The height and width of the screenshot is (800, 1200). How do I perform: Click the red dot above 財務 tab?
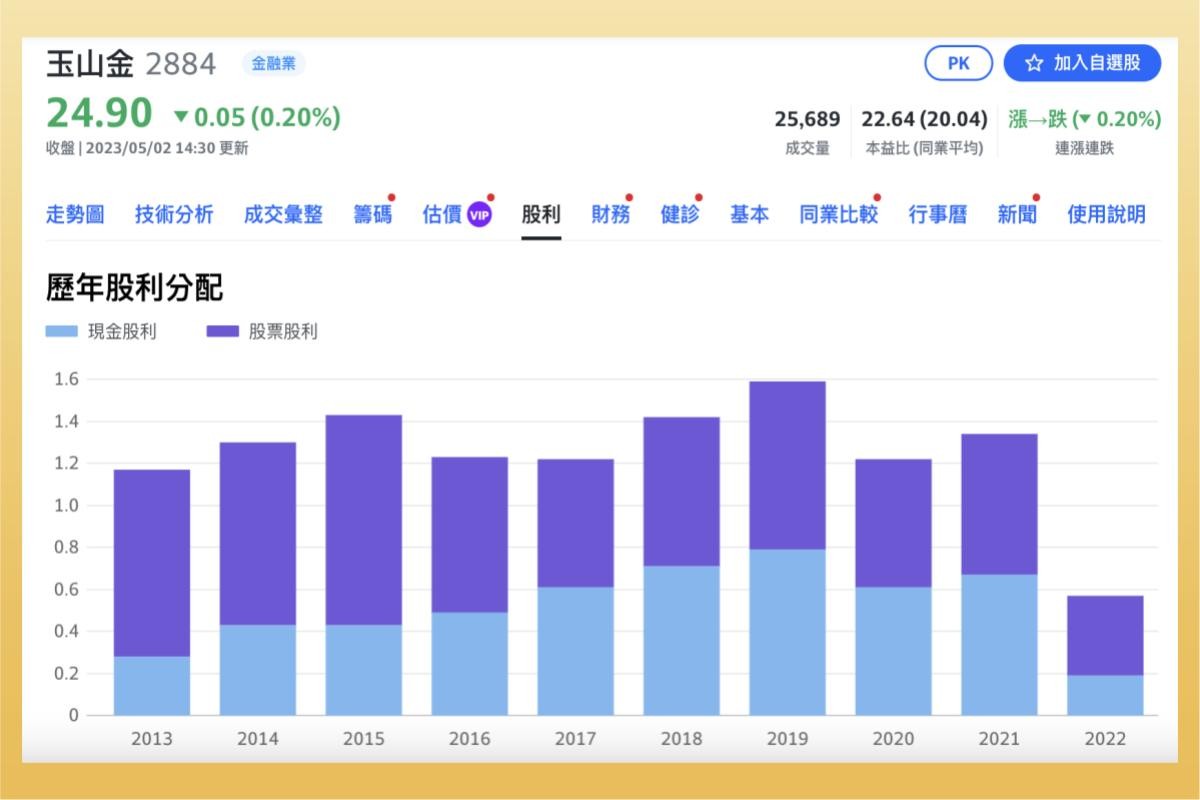pos(629,196)
